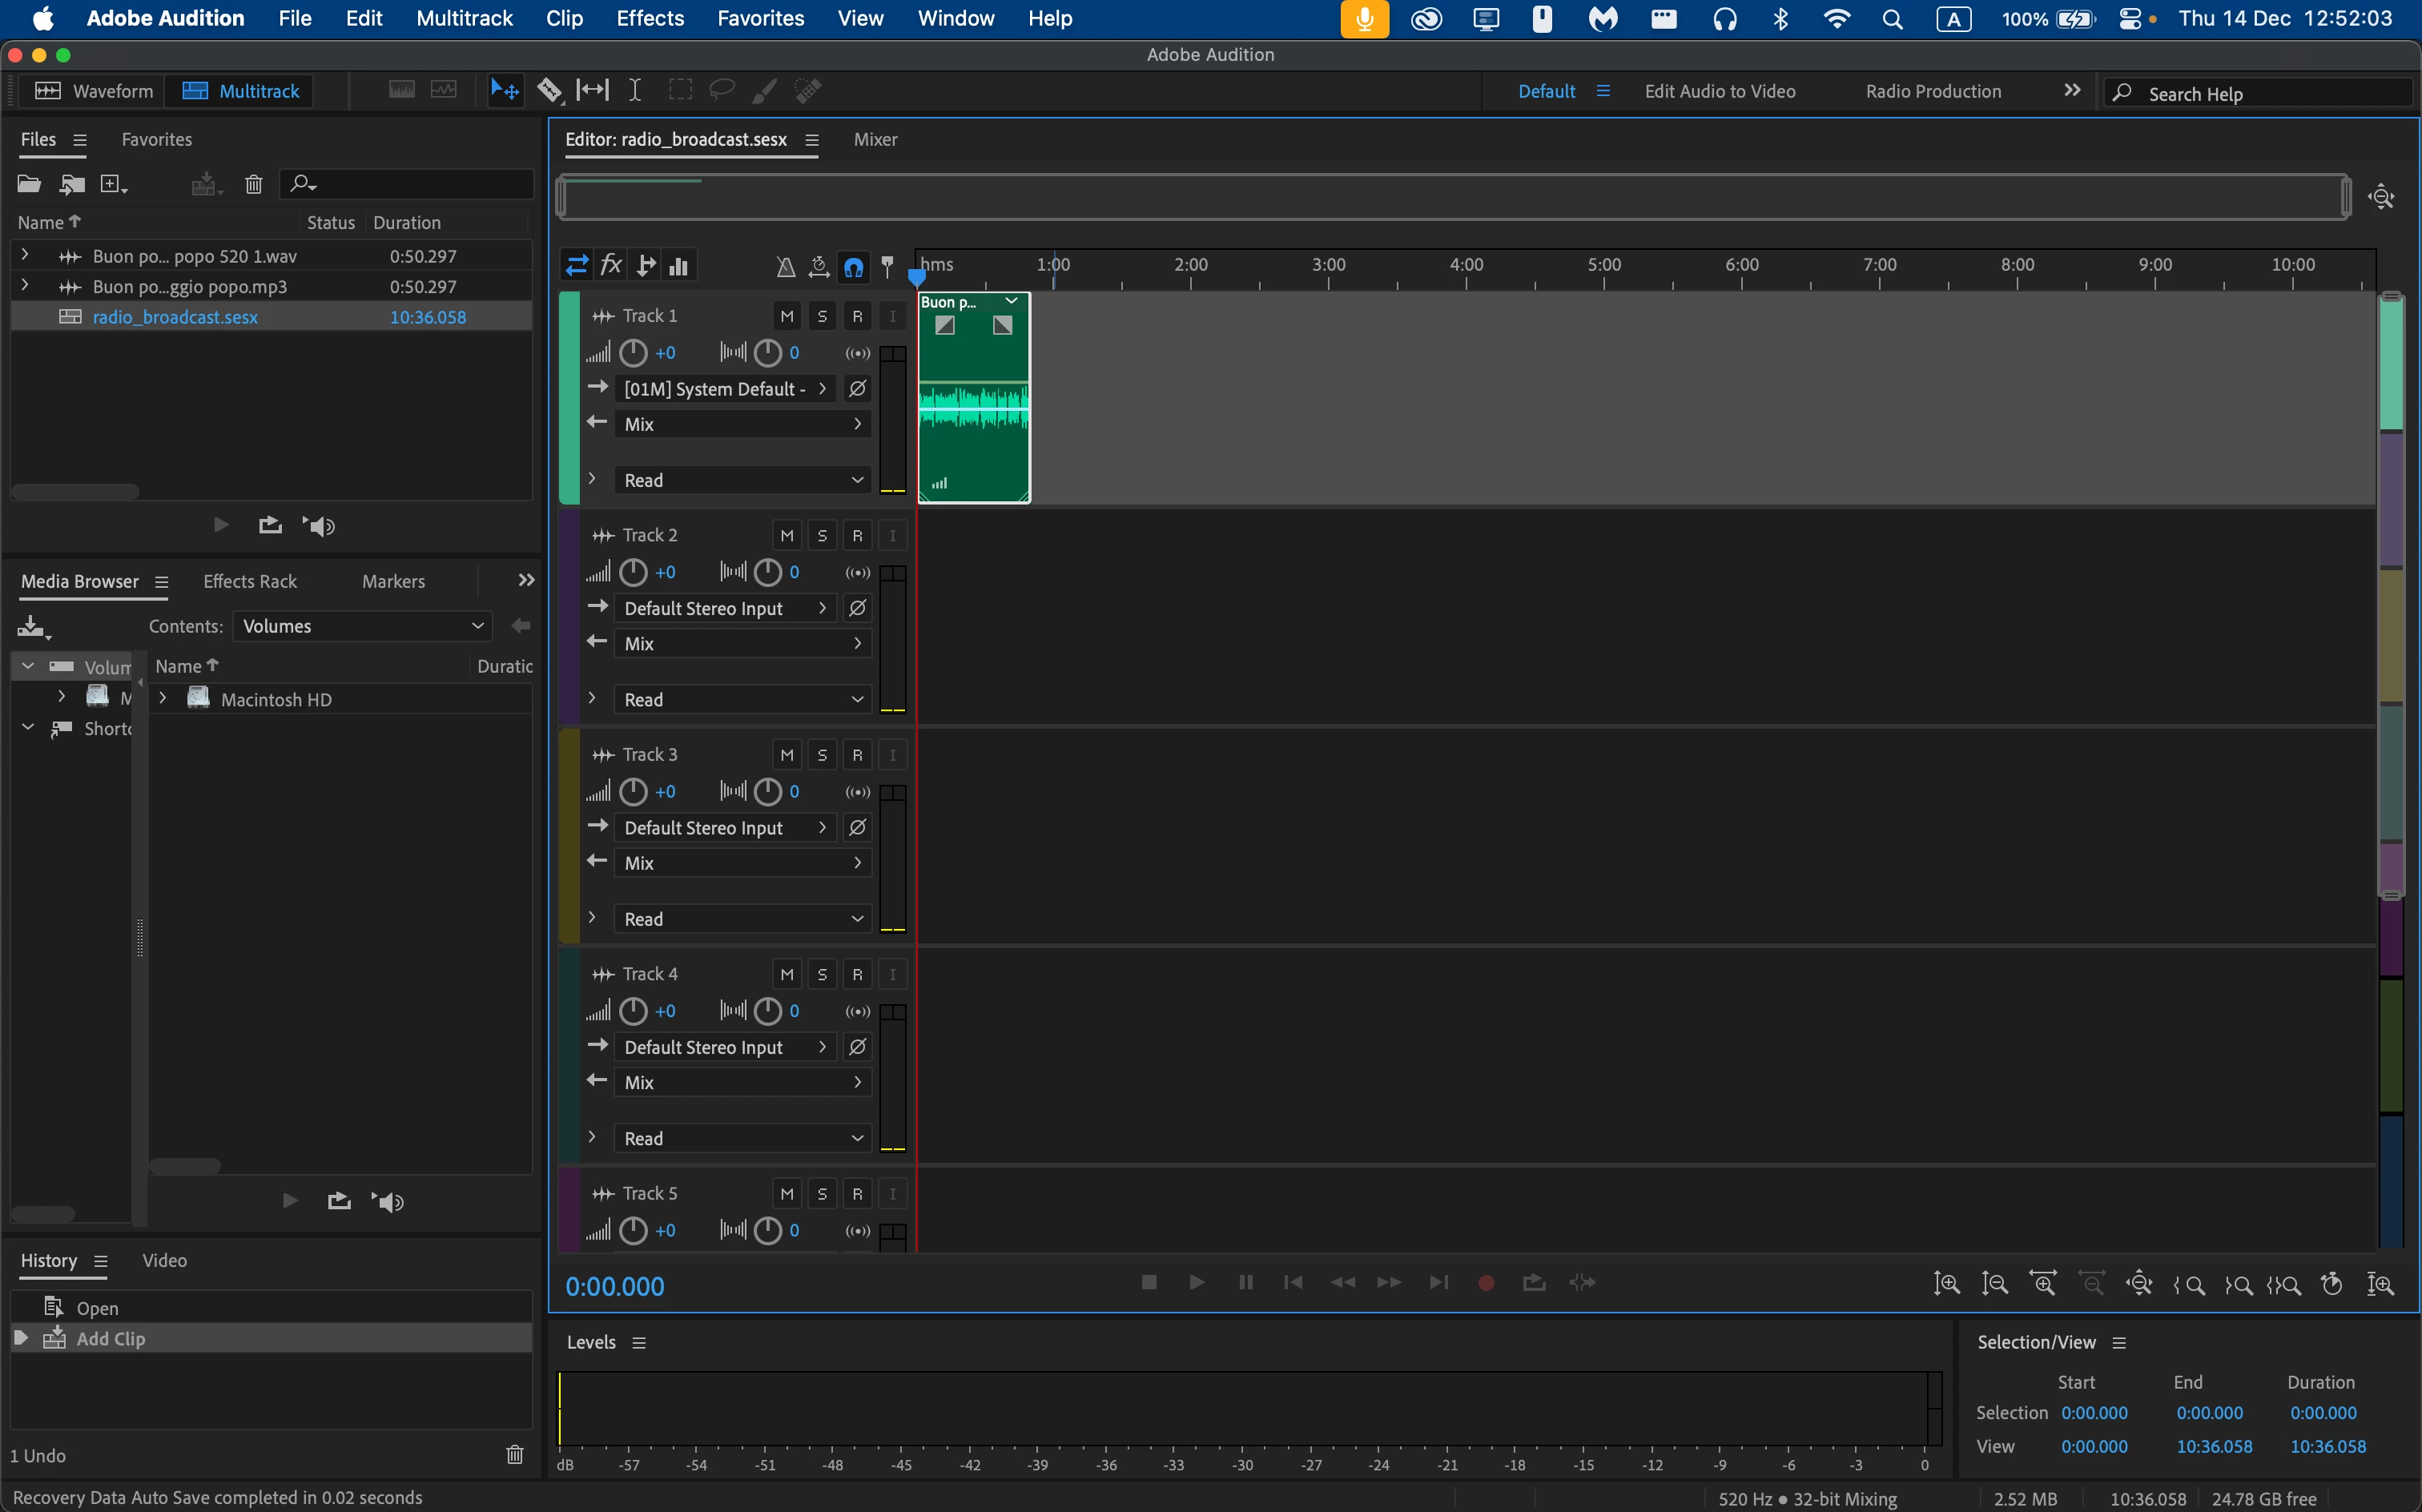Open the Effects menu
The width and height of the screenshot is (2422, 1512).
(x=650, y=18)
